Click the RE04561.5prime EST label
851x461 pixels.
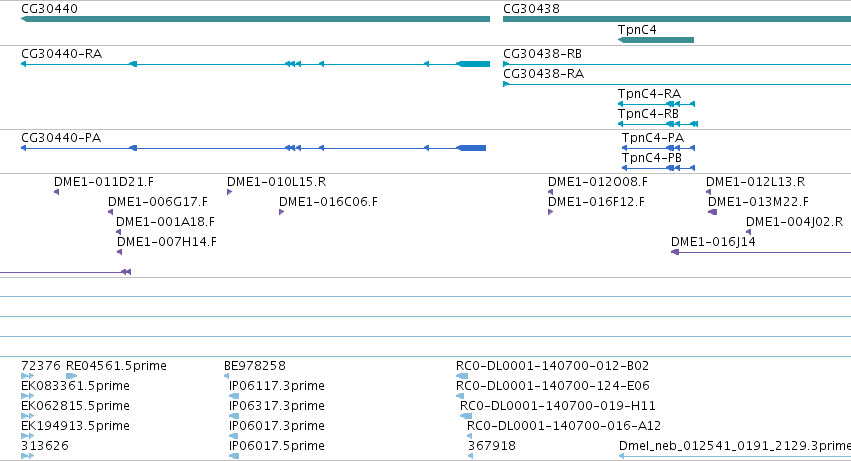[x=116, y=366]
